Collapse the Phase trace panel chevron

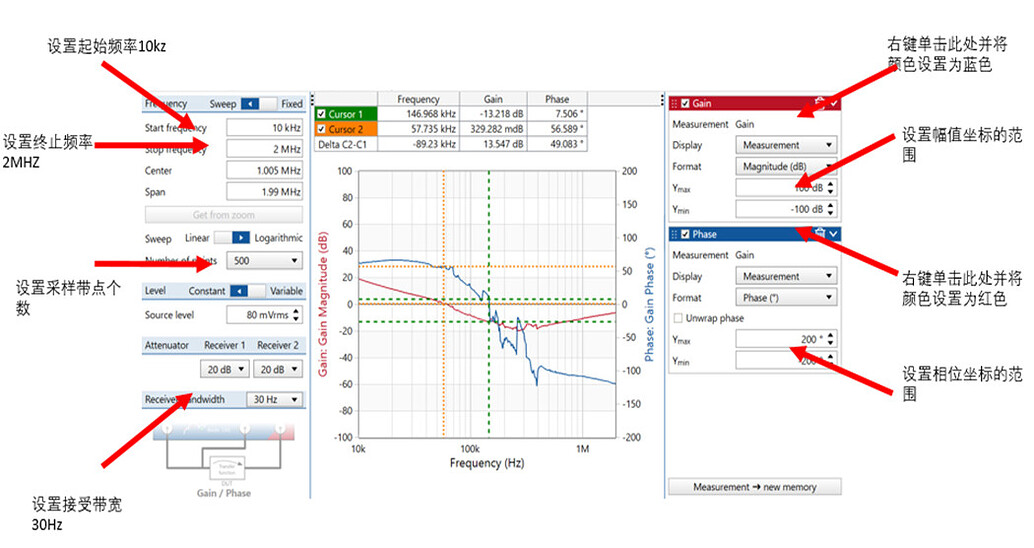pos(834,234)
